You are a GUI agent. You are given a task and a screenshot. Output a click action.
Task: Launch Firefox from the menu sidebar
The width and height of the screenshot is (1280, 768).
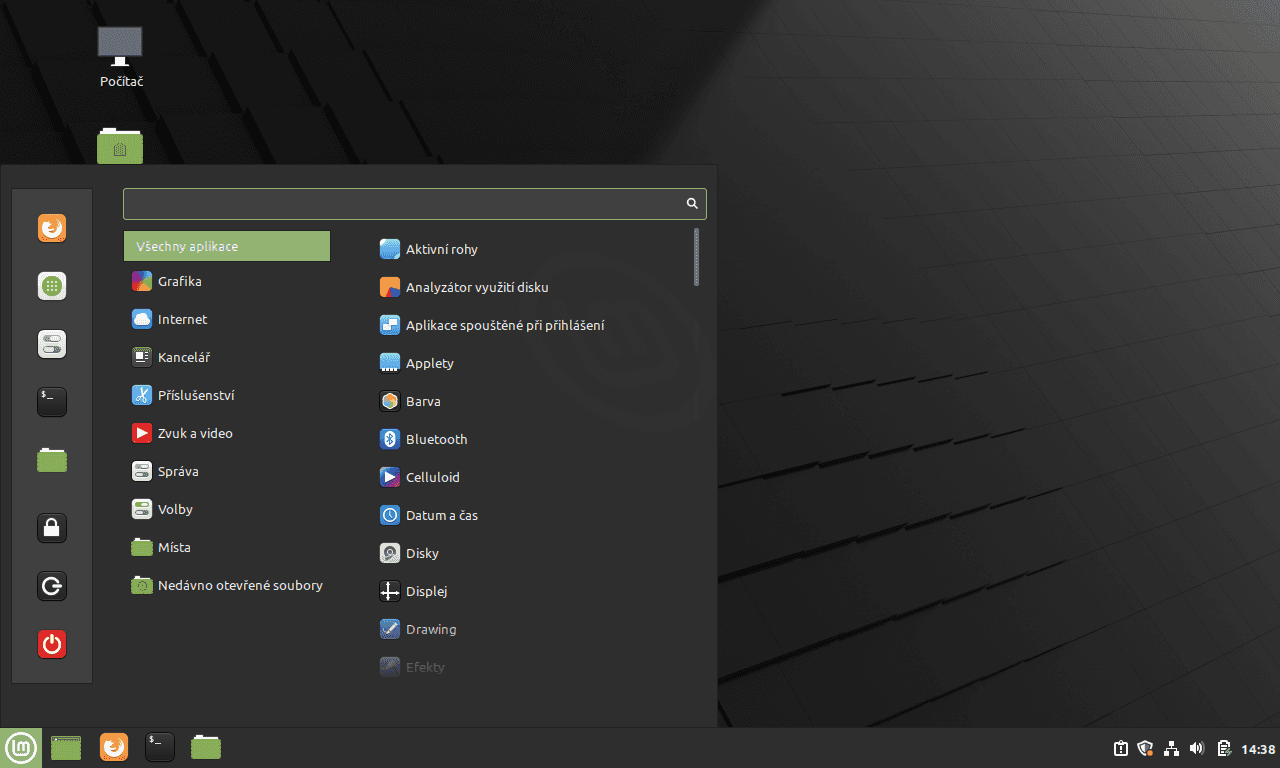tap(51, 227)
